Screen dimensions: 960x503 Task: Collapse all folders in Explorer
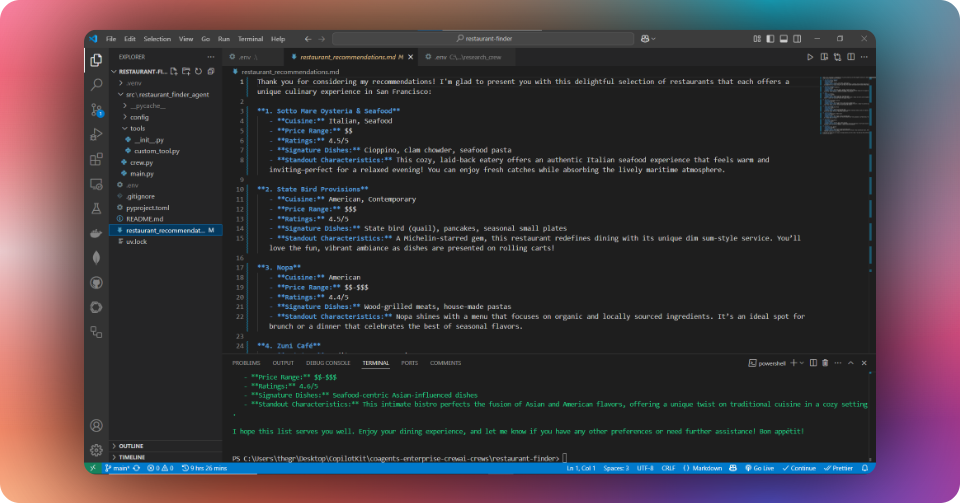click(x=211, y=72)
